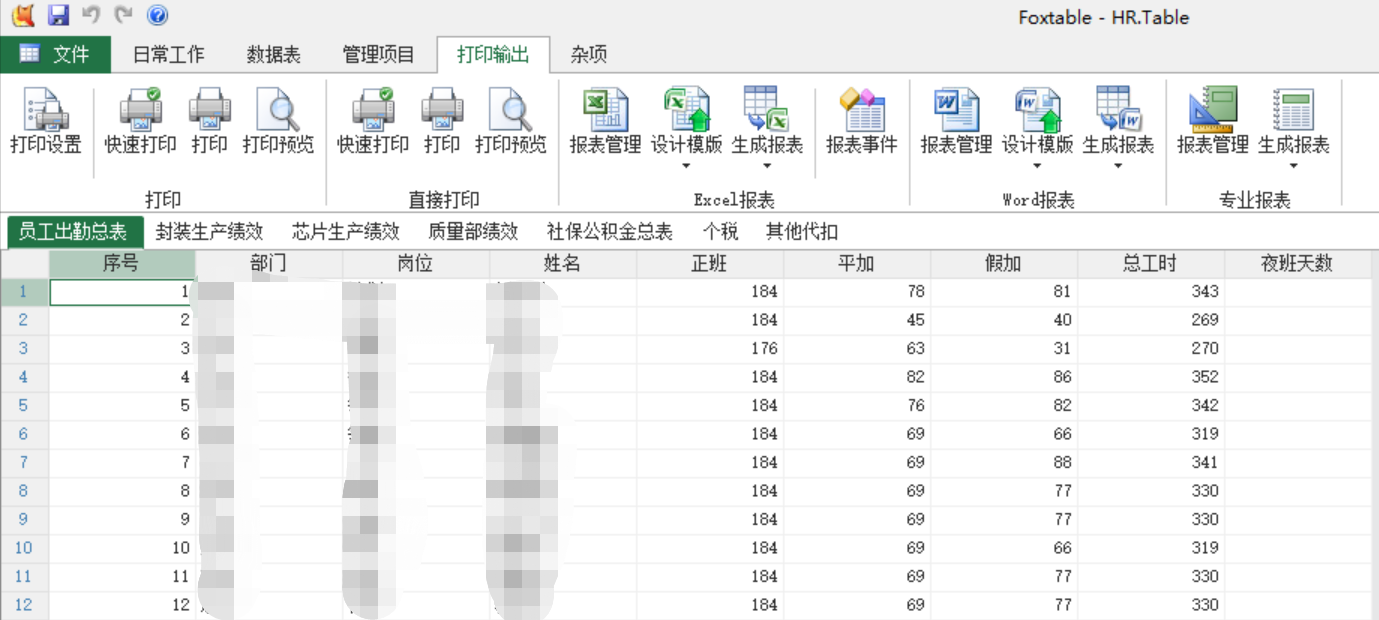Click the 正班 cell in row 3
This screenshot has height=620, width=1379.
[710, 349]
